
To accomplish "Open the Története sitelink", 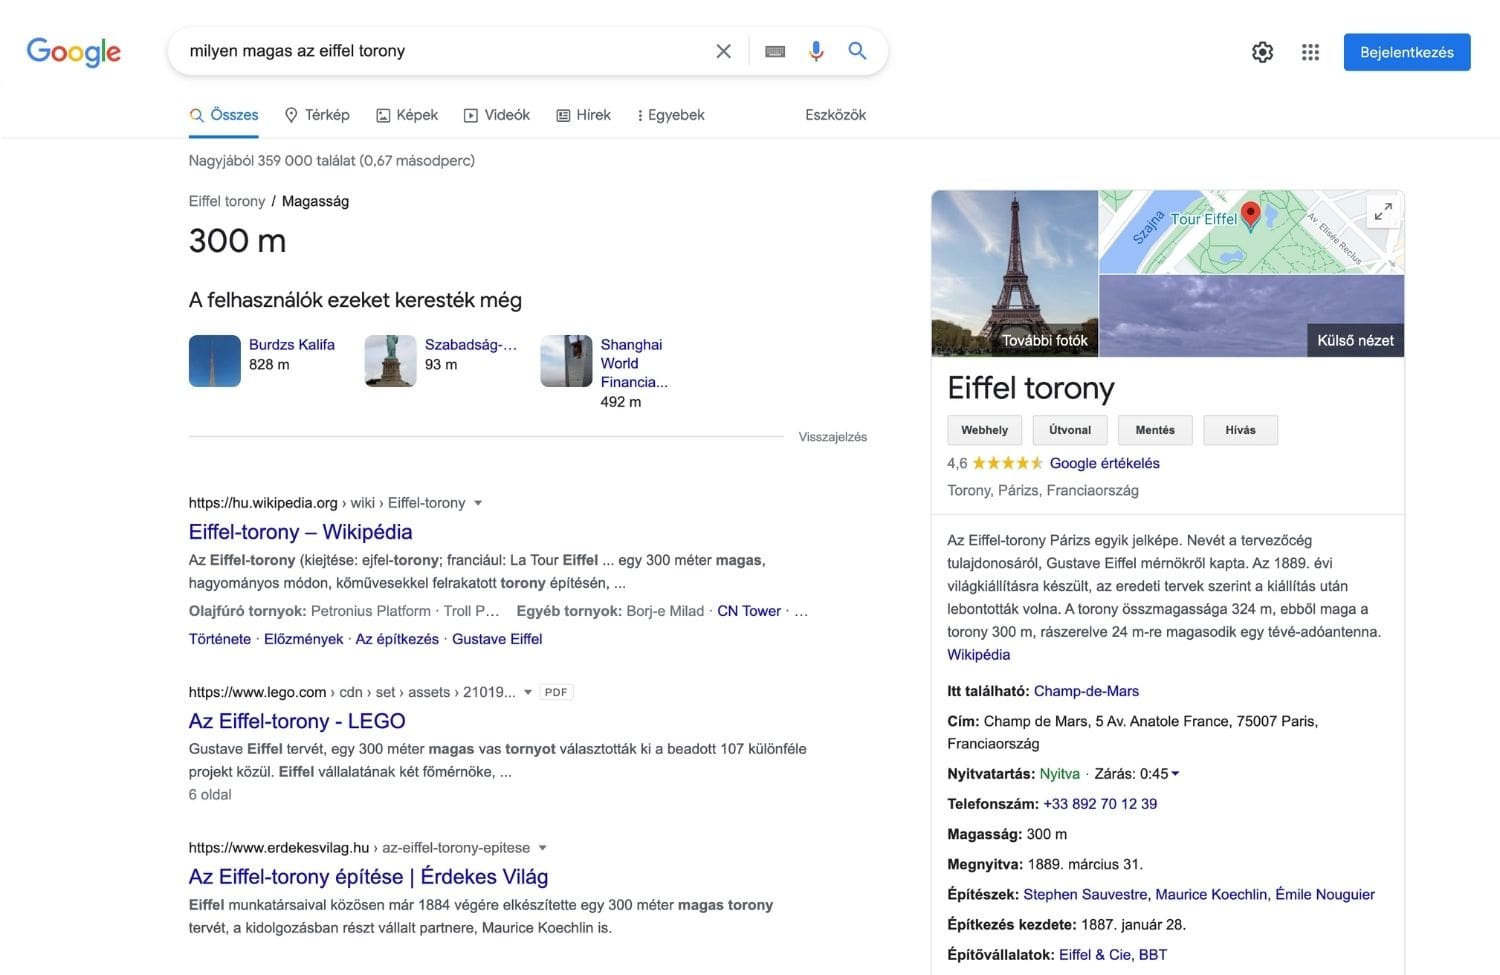I will pos(220,639).
